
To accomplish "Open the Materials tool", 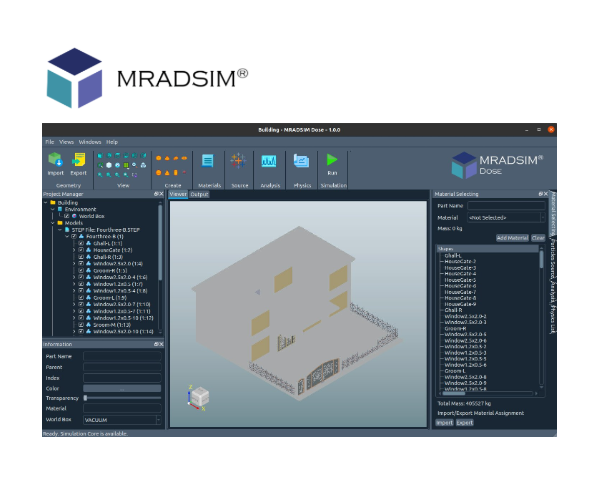I will (x=208, y=161).
